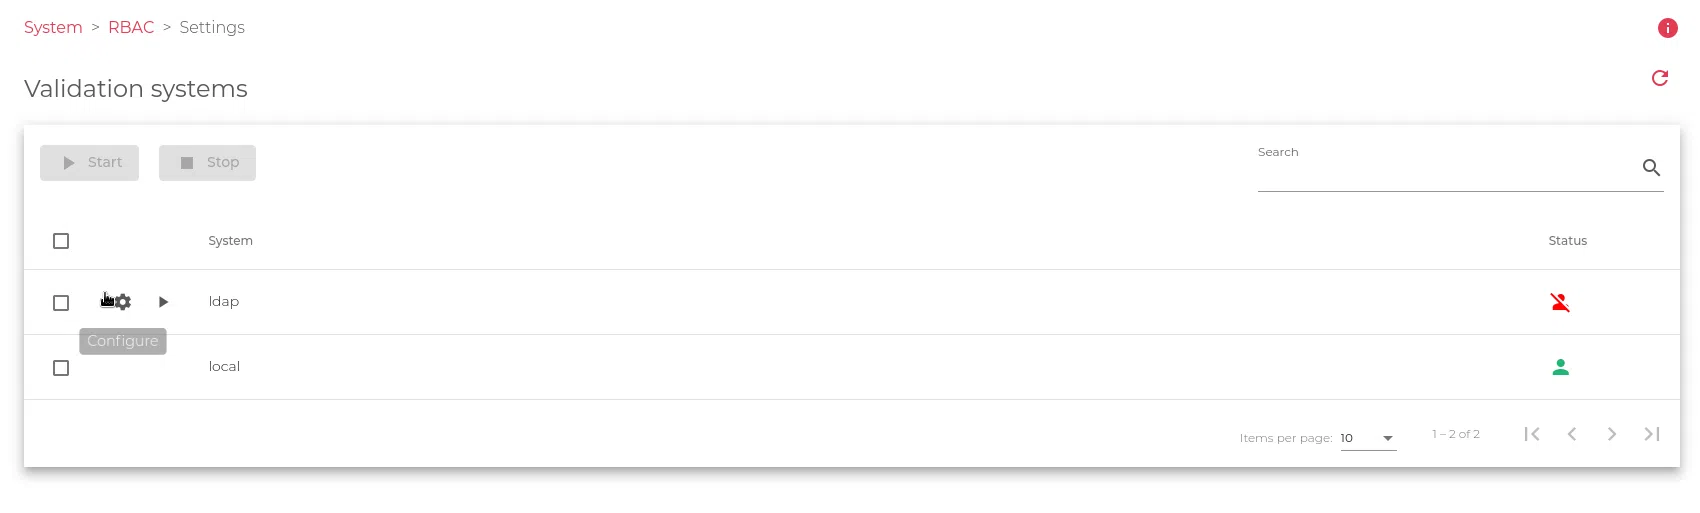Go to the next page

coord(1612,434)
